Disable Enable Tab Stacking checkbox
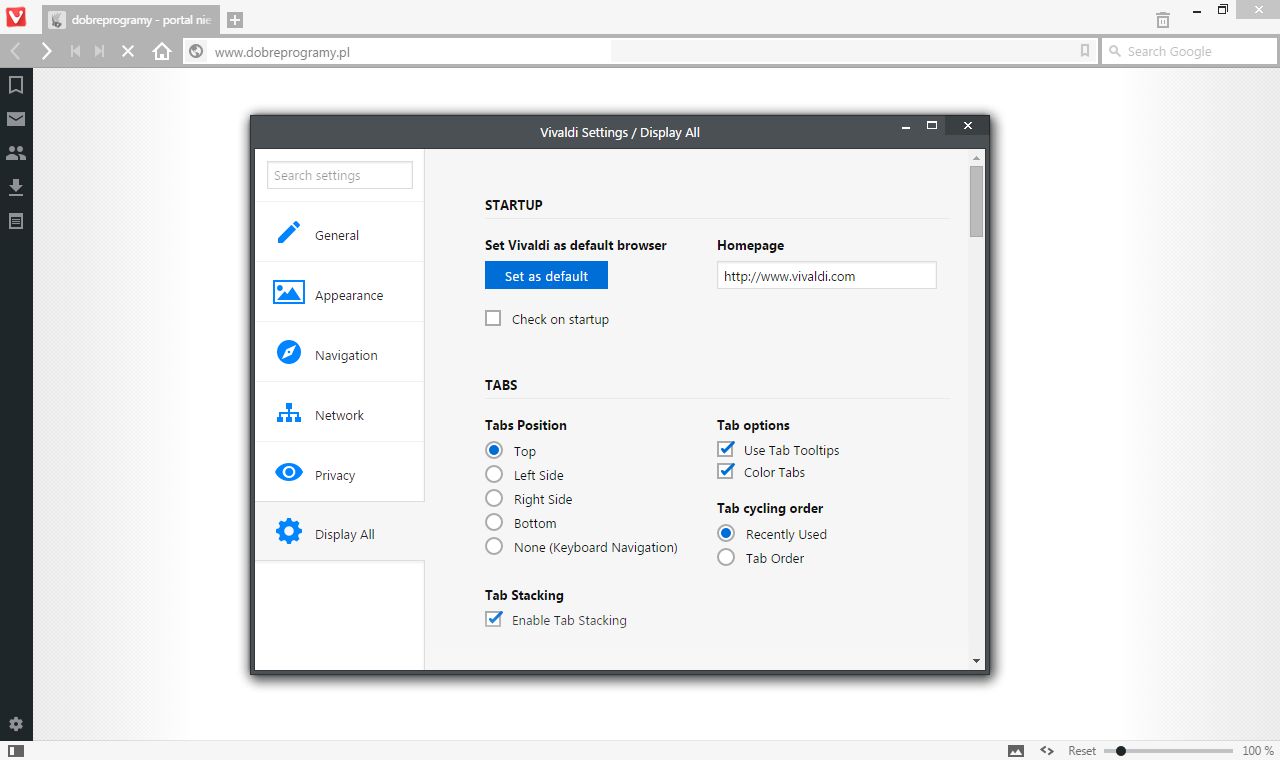Image resolution: width=1280 pixels, height=760 pixels. (x=493, y=619)
